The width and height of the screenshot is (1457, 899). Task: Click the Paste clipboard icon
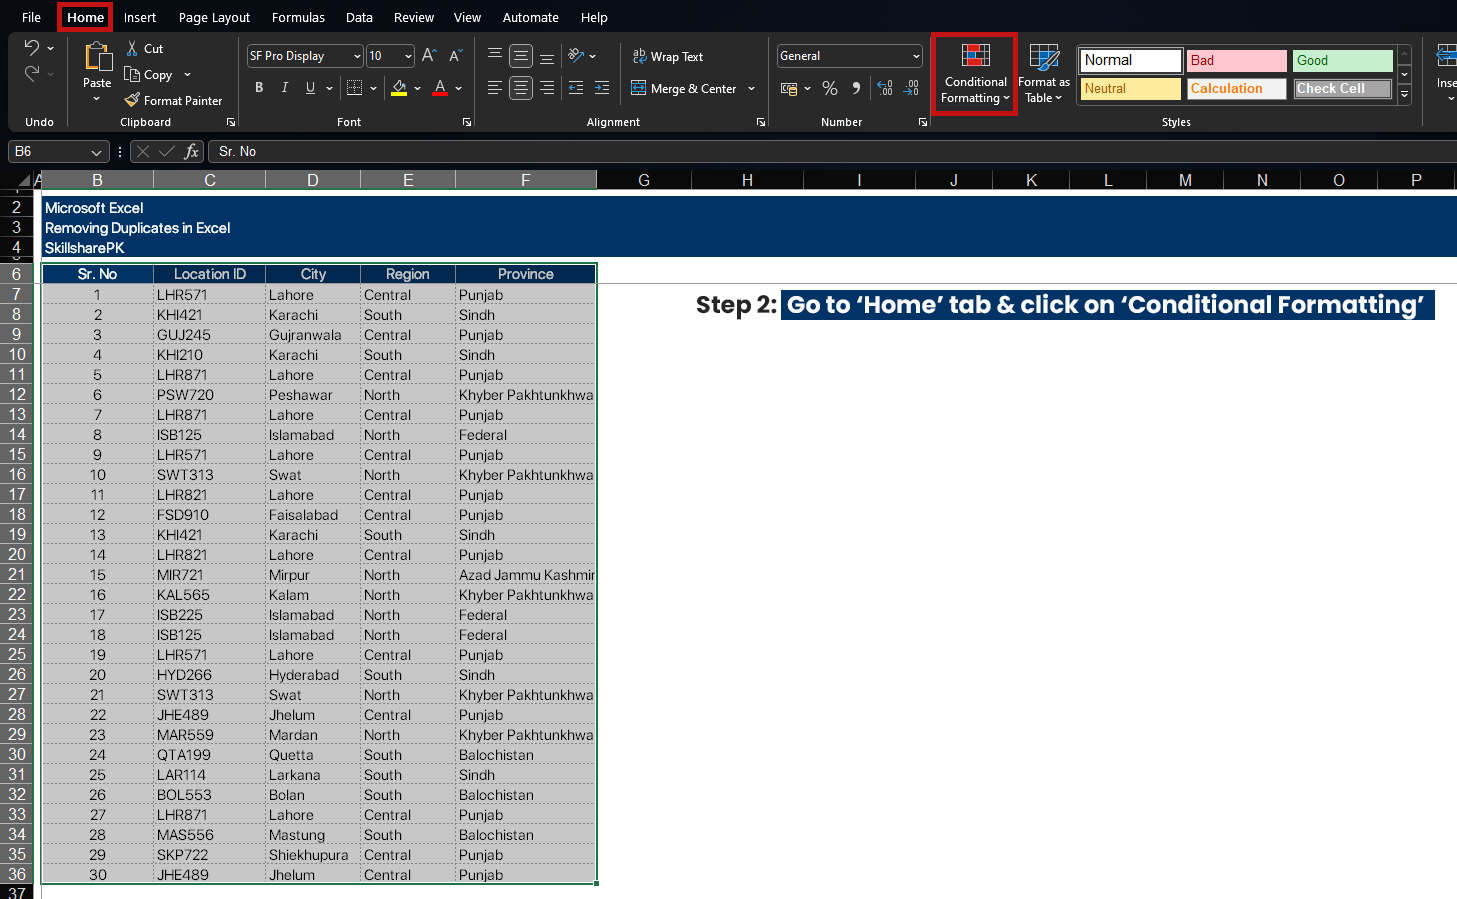(97, 57)
